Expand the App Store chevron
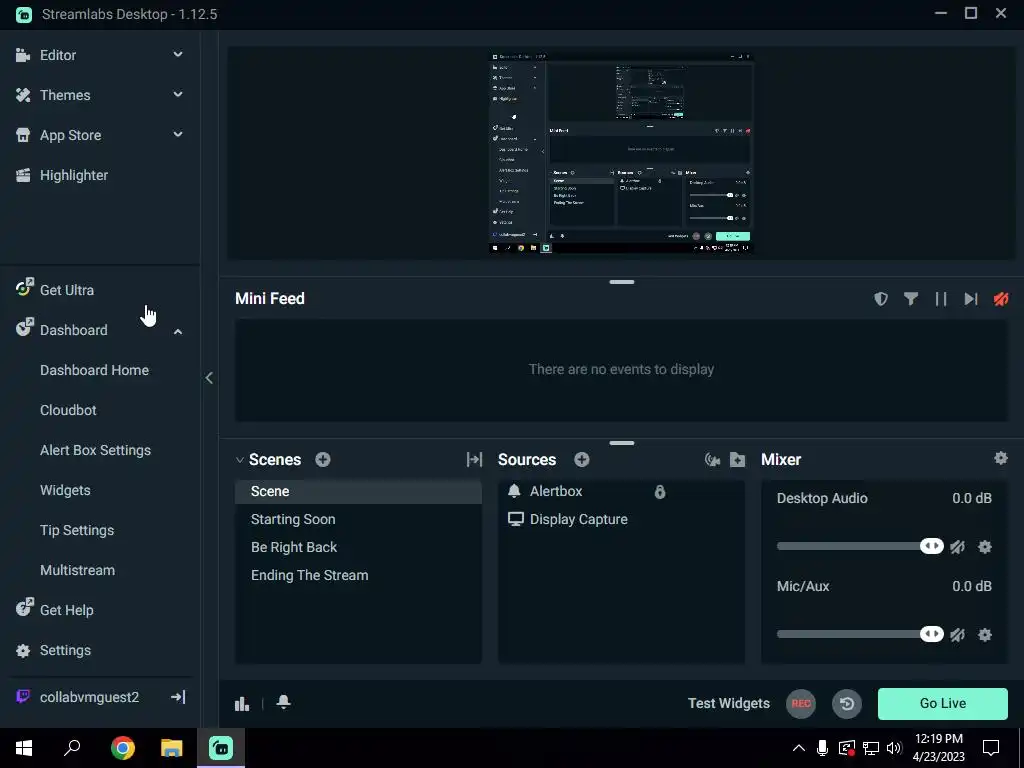1024x768 pixels. coord(178,135)
